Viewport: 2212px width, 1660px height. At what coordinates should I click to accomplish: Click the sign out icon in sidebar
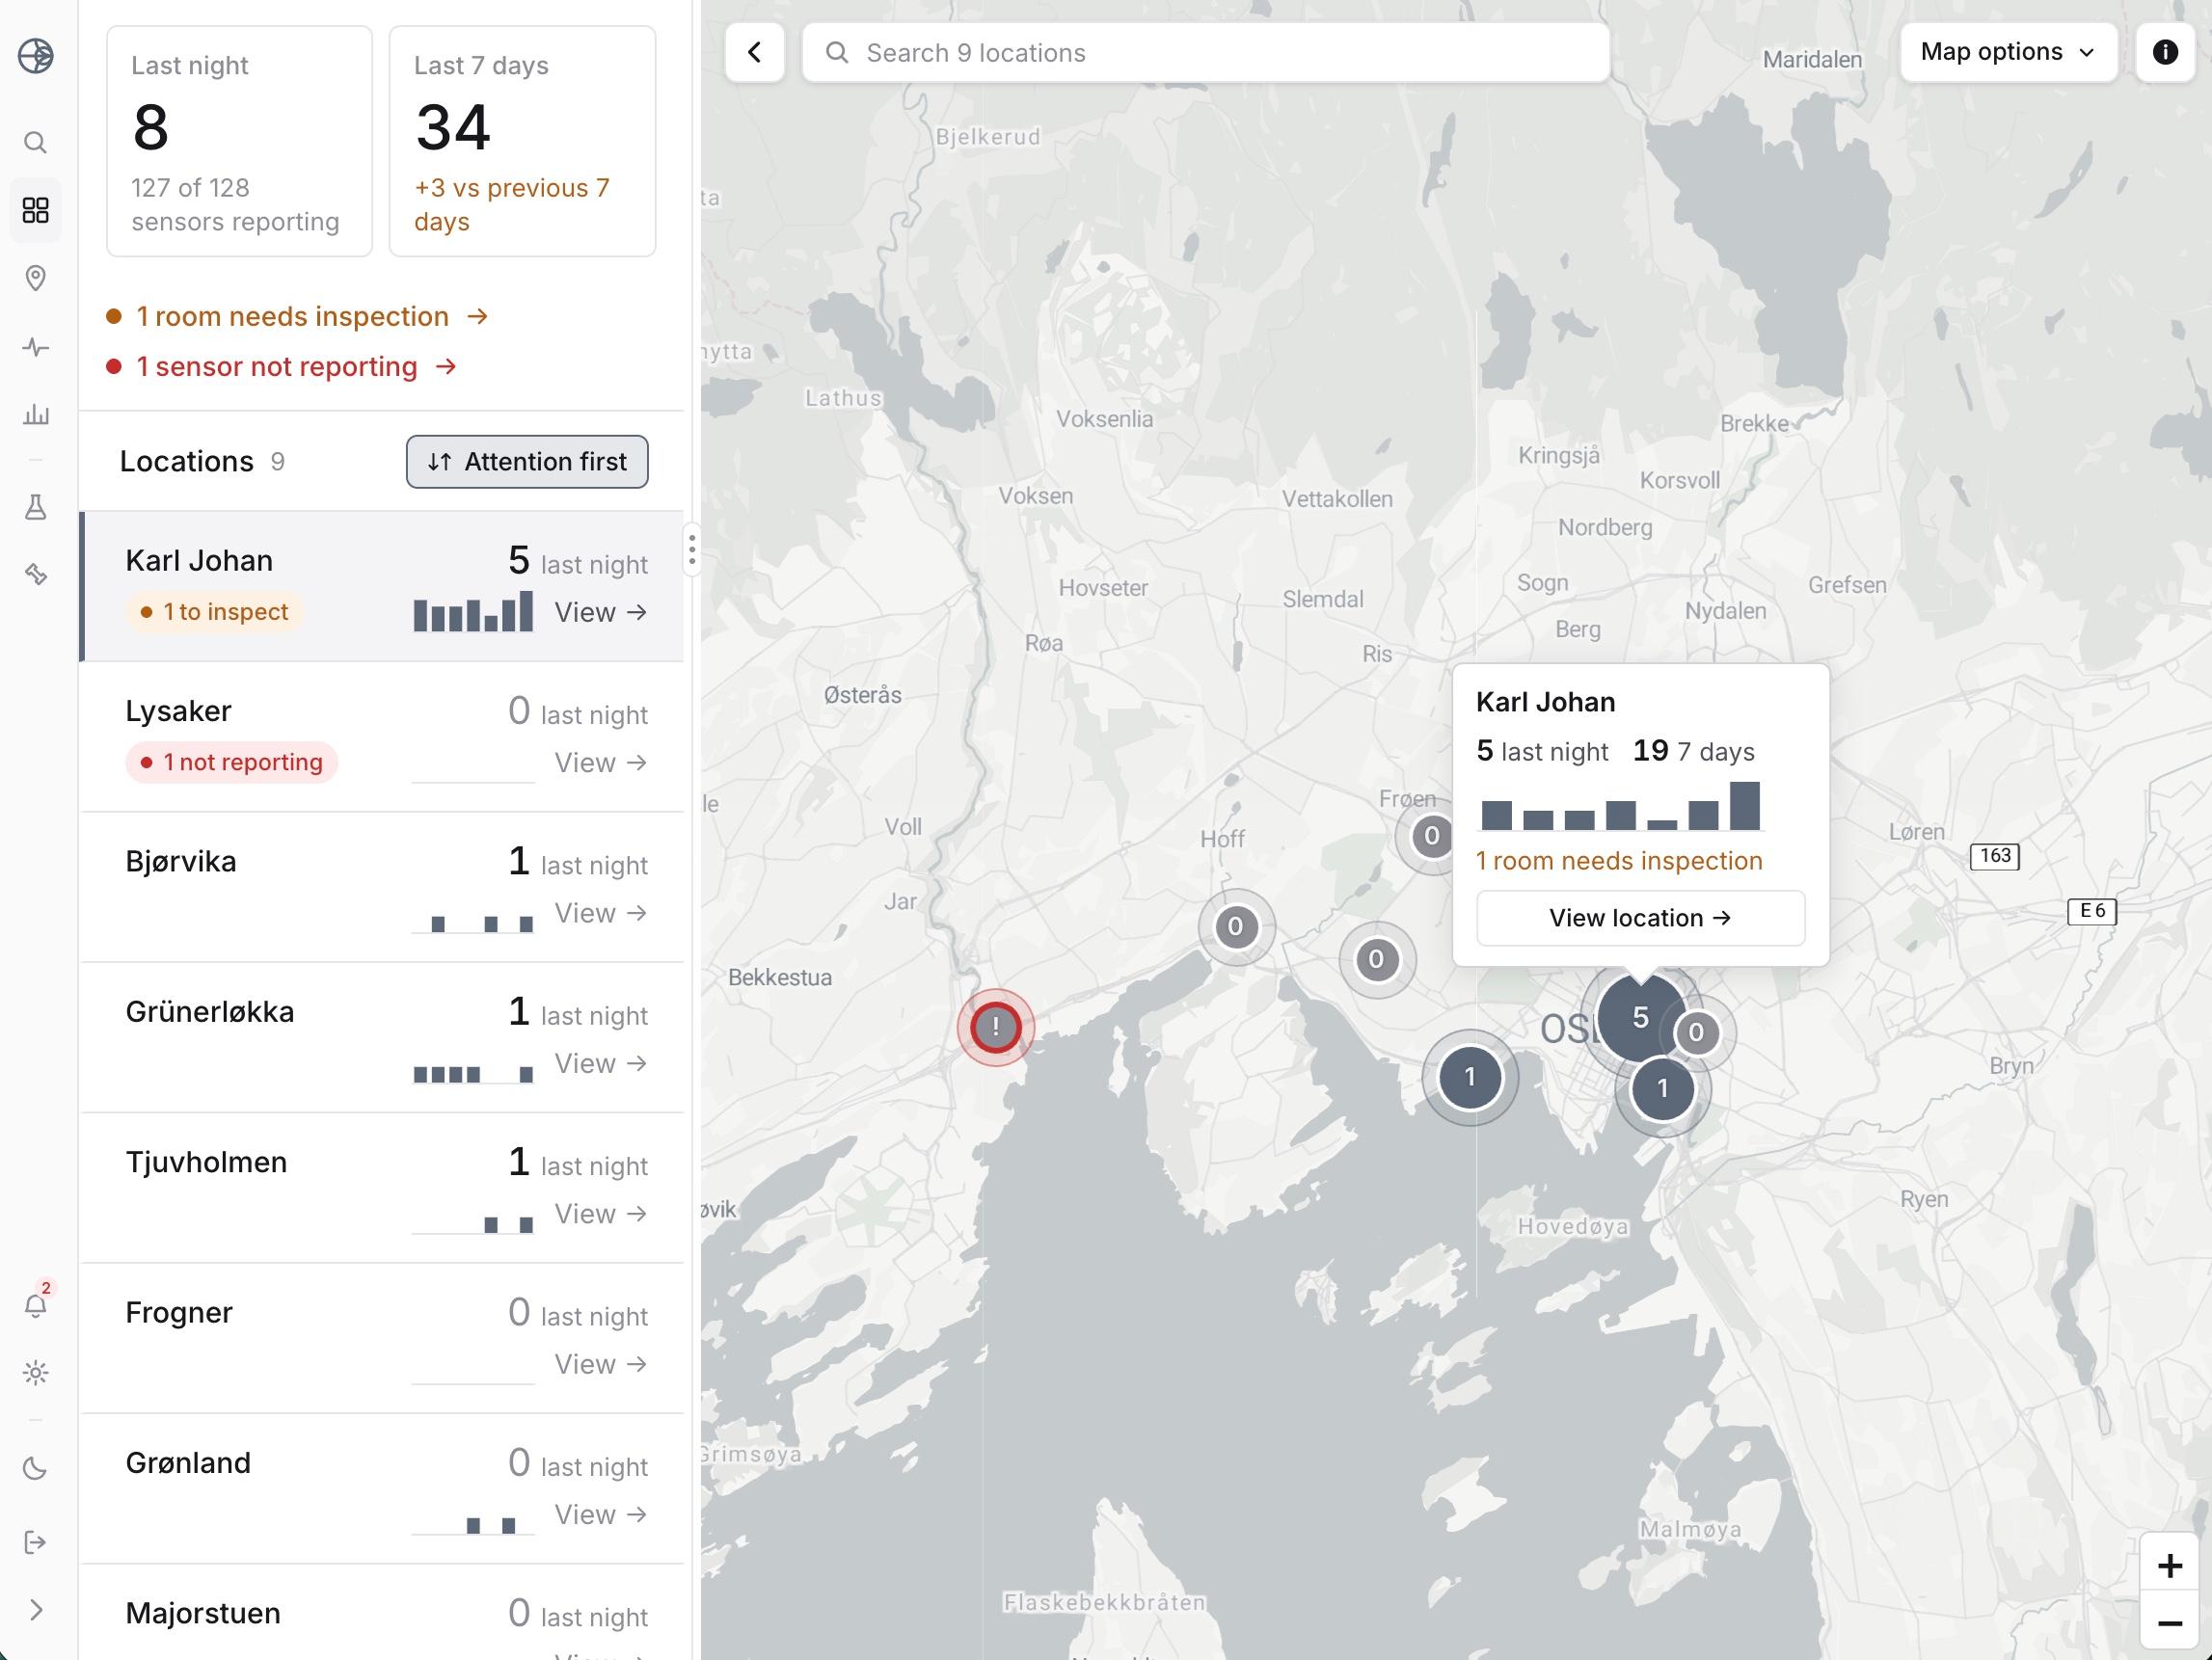36,1542
